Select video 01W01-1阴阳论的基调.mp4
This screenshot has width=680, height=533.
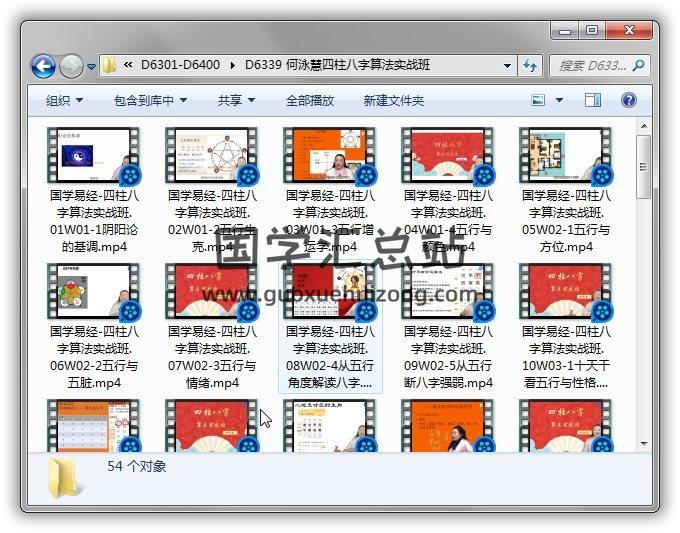point(93,190)
